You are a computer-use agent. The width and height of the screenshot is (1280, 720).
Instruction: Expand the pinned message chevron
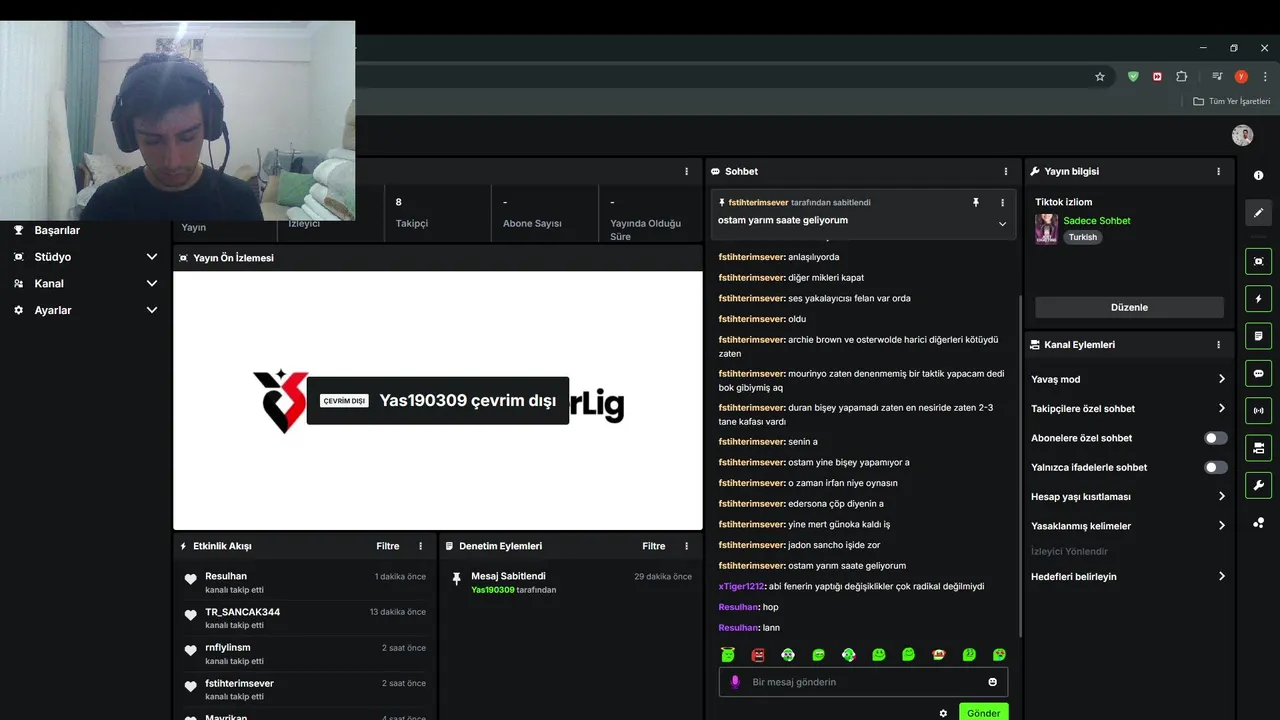coord(1002,224)
